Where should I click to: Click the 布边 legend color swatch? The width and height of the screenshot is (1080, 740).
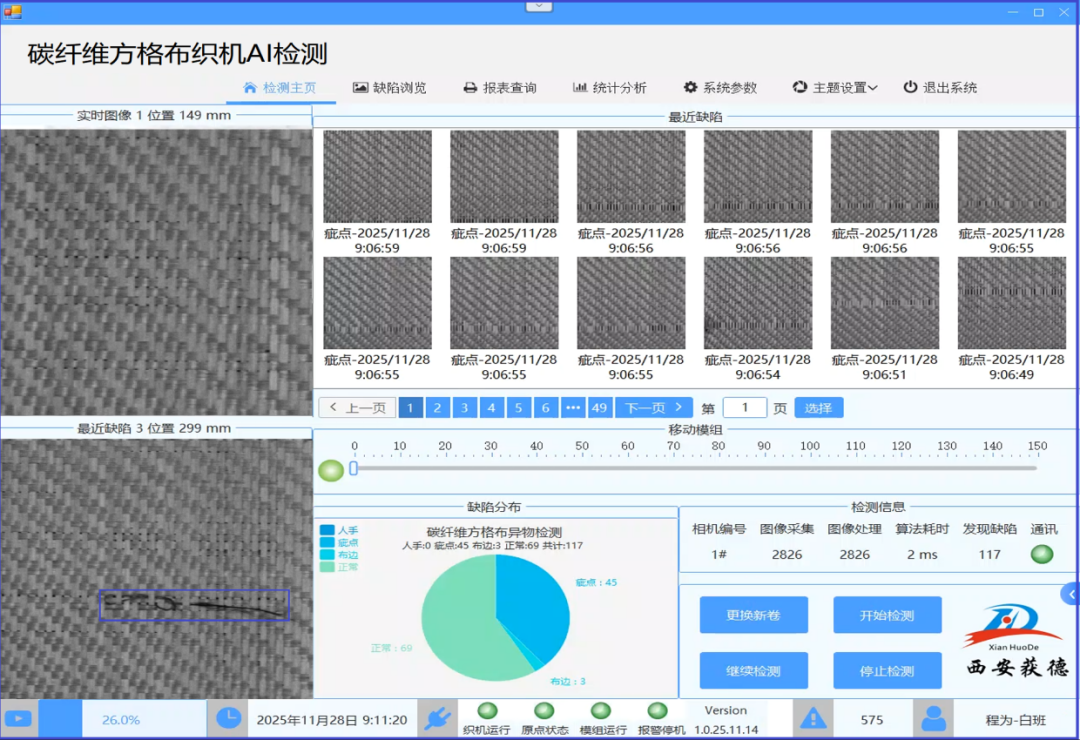click(x=327, y=555)
